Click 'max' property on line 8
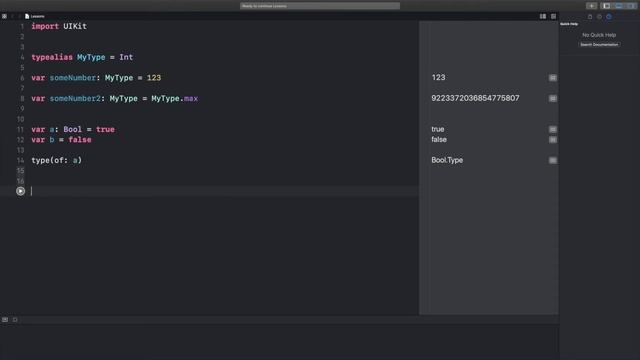 click(191, 99)
